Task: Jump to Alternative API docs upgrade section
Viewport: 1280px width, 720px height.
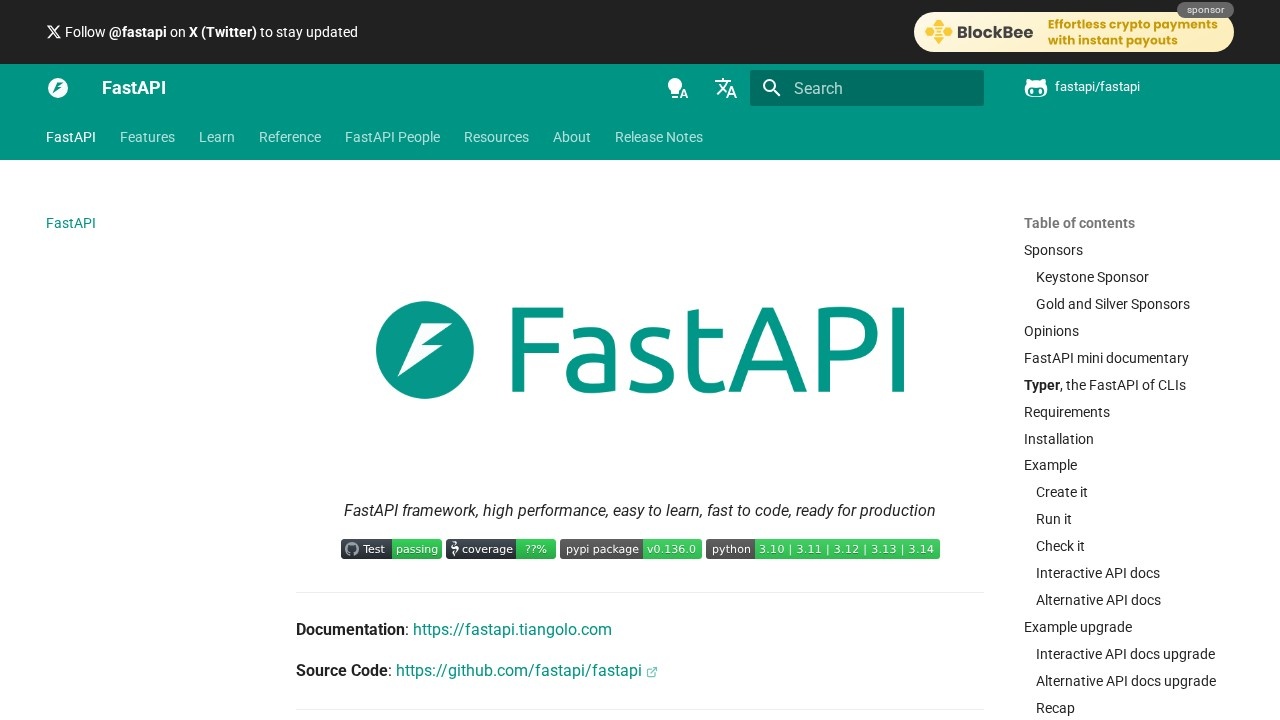Action: click(x=1126, y=681)
